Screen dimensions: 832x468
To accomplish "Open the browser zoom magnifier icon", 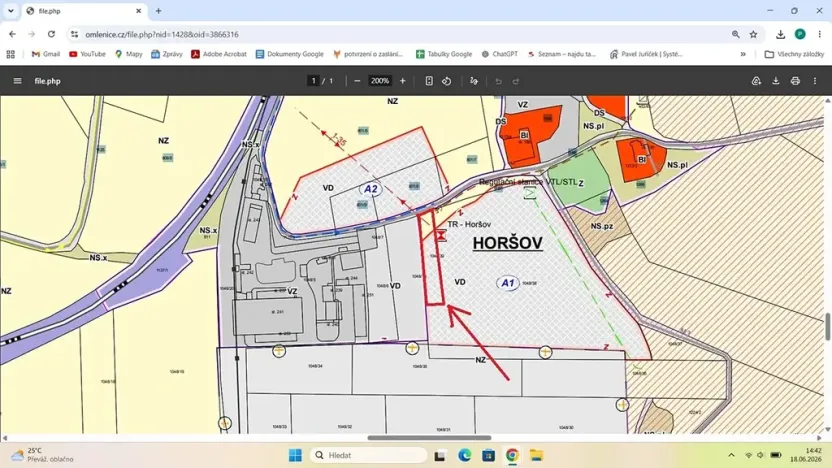I will [x=735, y=34].
